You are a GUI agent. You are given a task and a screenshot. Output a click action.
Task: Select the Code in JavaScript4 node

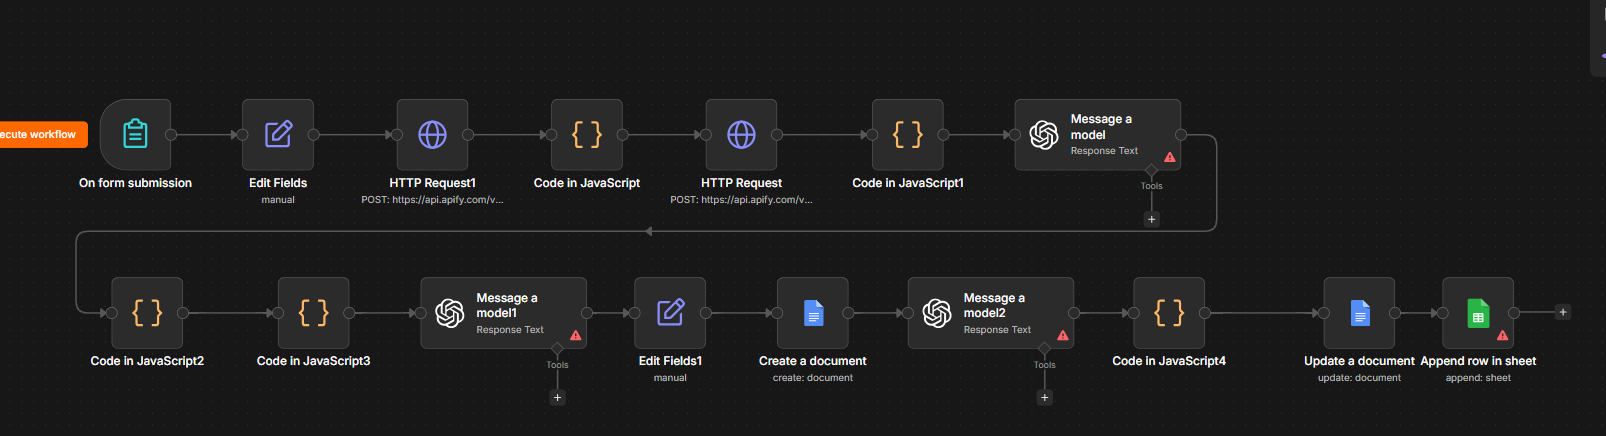(x=1169, y=313)
